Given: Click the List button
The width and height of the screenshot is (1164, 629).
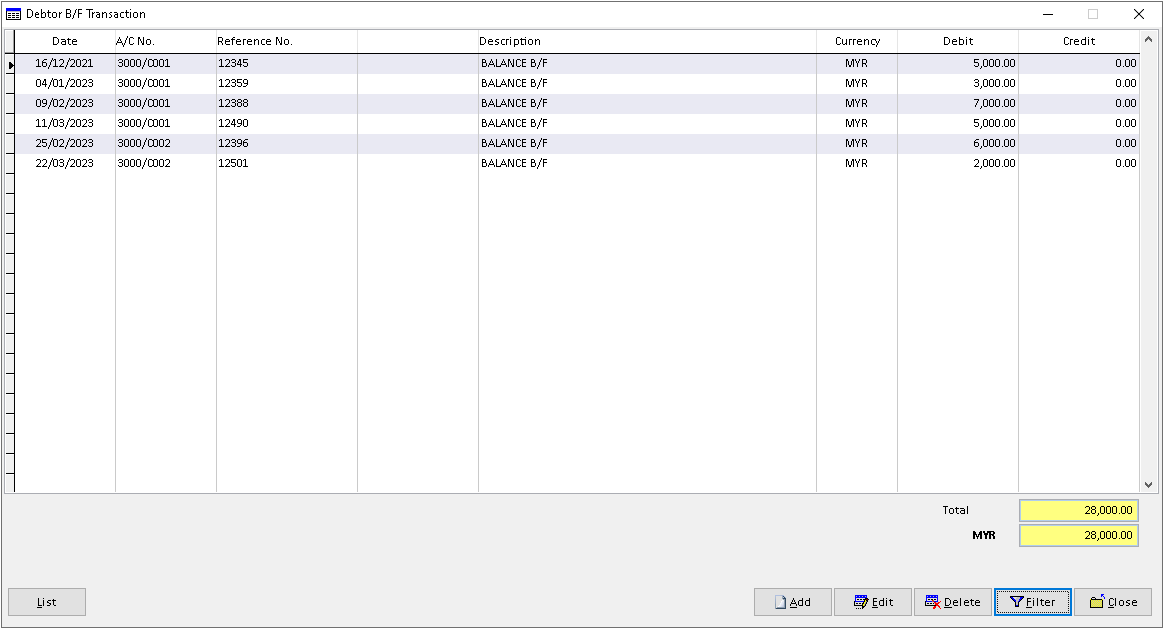Looking at the screenshot, I should click(46, 602).
